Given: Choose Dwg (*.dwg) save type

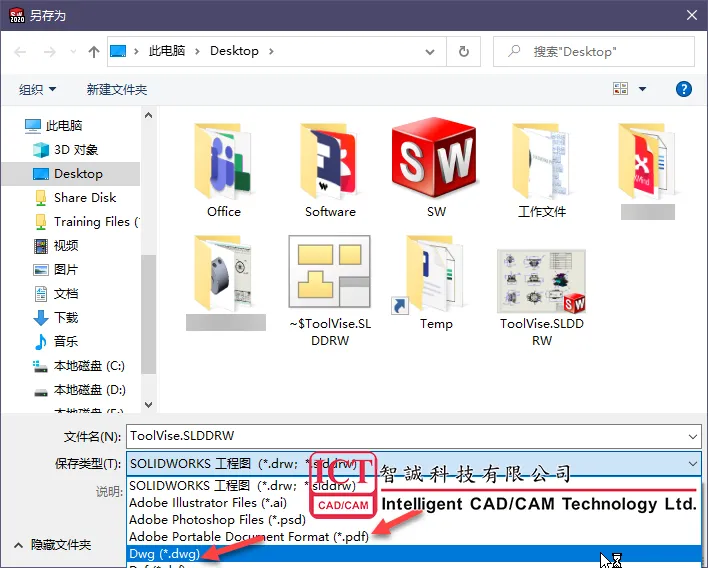Looking at the screenshot, I should (414, 554).
